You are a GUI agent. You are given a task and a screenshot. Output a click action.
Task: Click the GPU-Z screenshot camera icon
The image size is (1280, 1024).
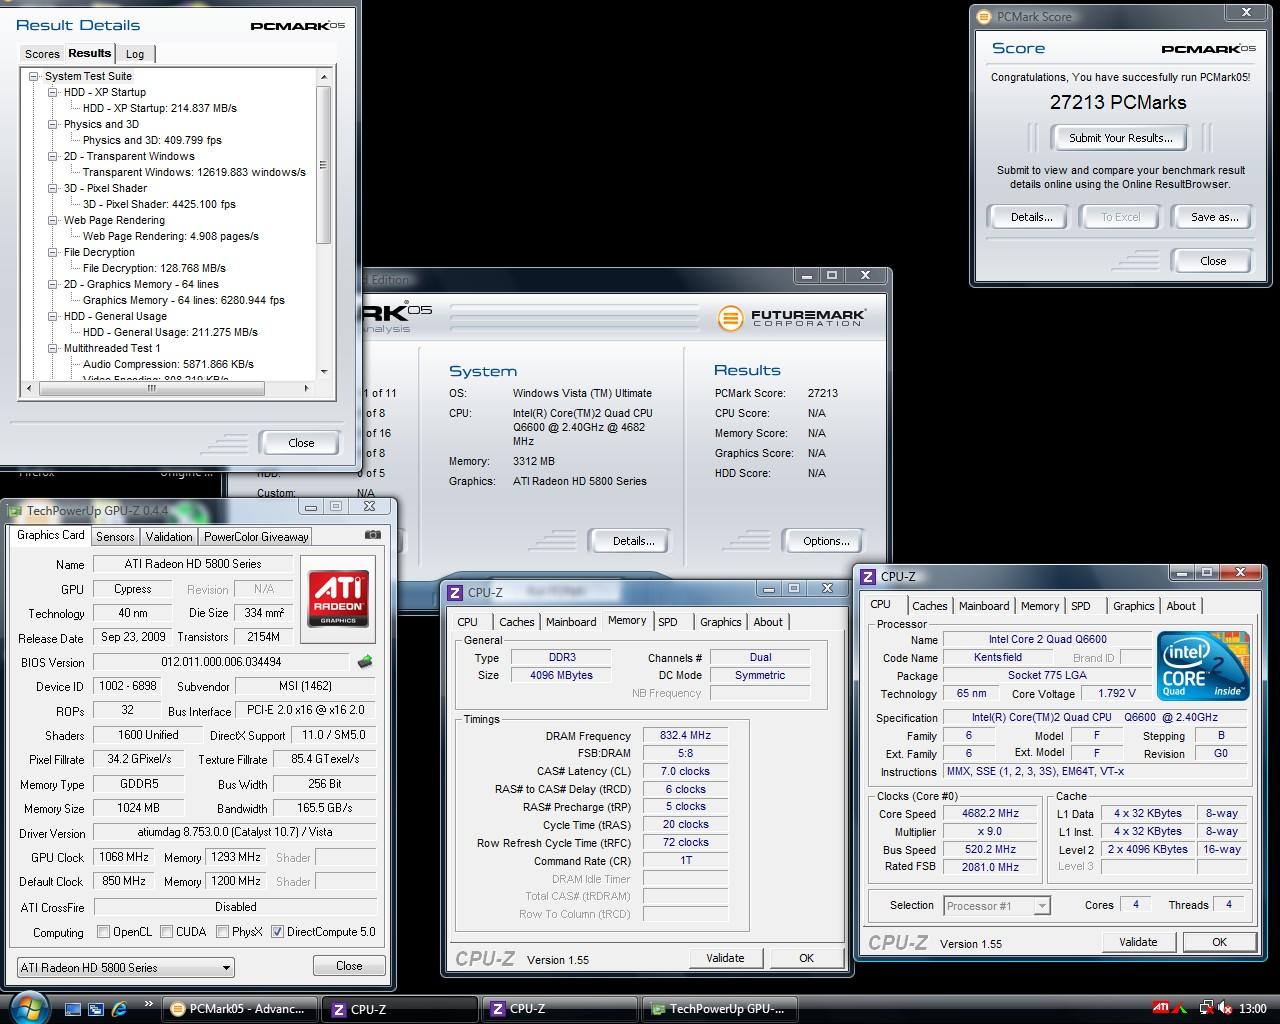(372, 535)
